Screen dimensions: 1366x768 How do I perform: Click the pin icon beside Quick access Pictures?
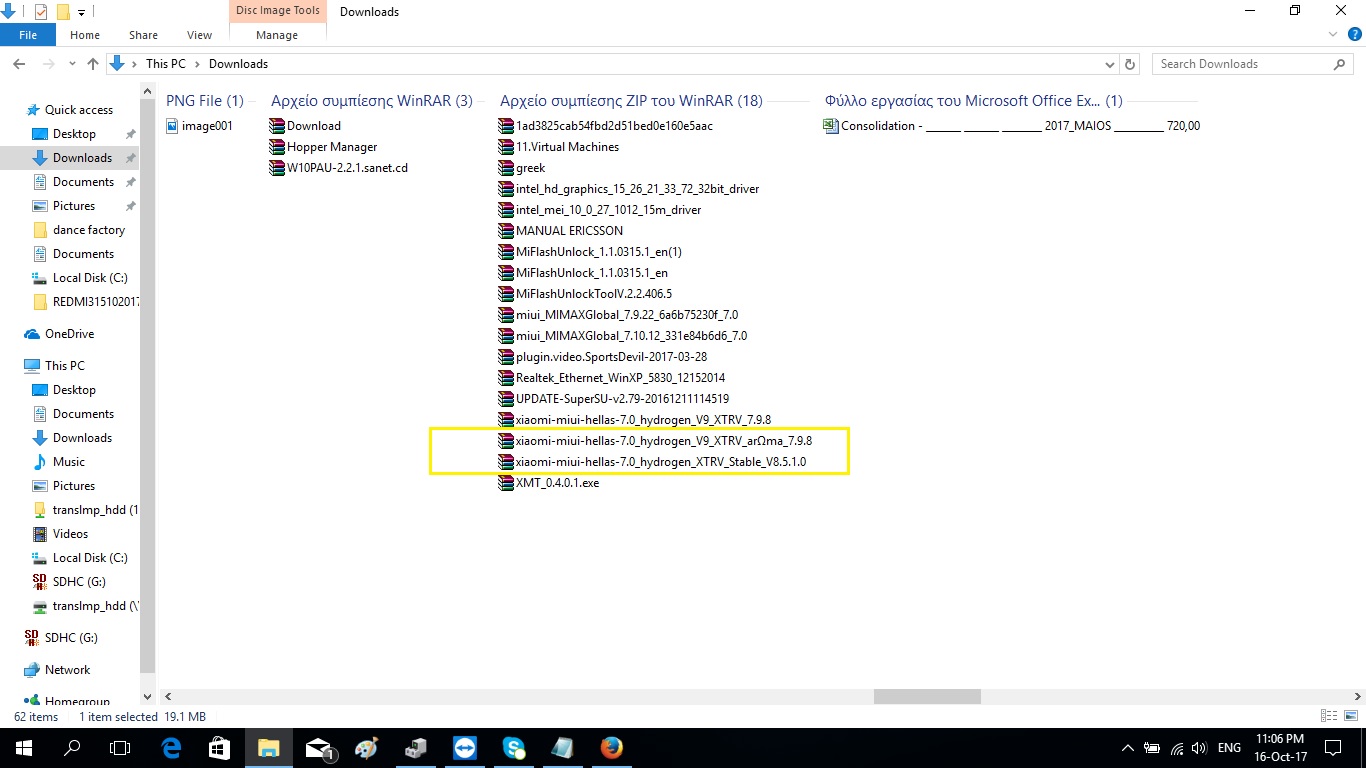131,206
